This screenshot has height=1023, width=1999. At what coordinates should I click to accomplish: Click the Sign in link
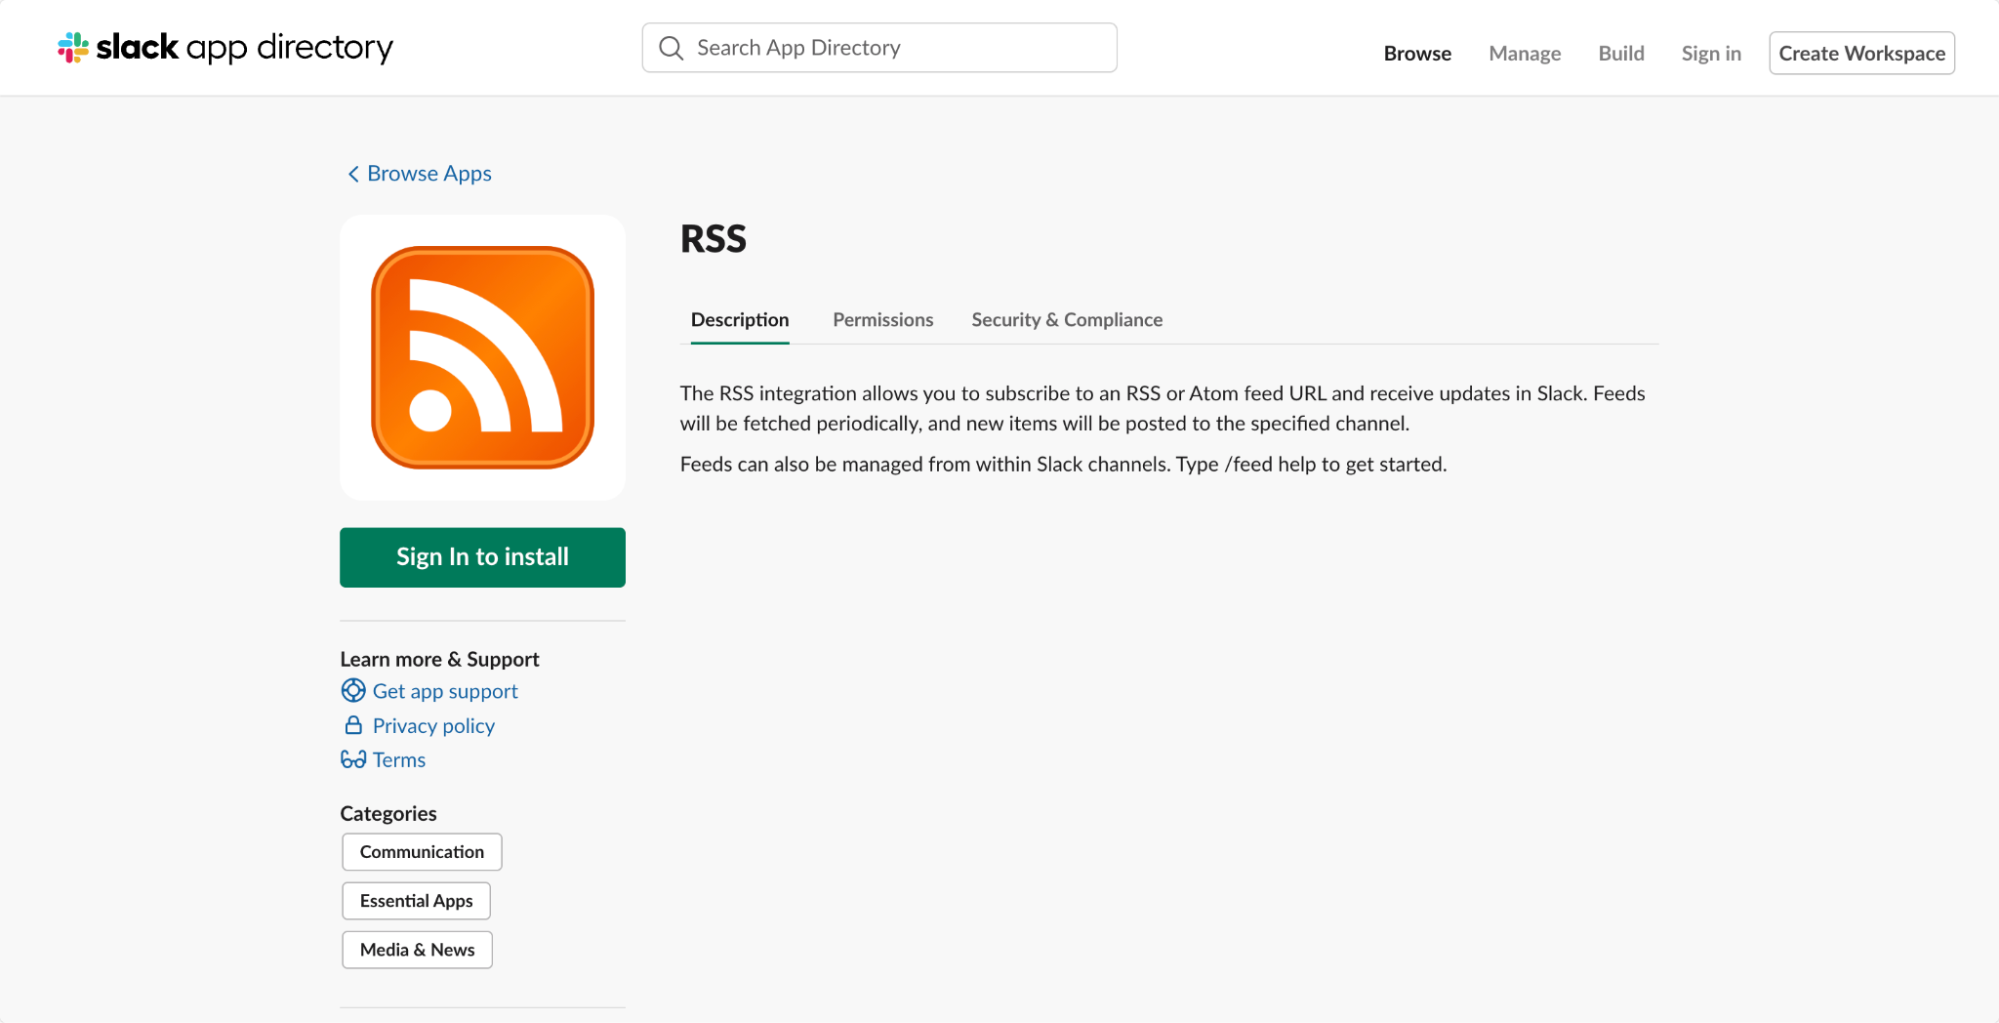(1711, 53)
